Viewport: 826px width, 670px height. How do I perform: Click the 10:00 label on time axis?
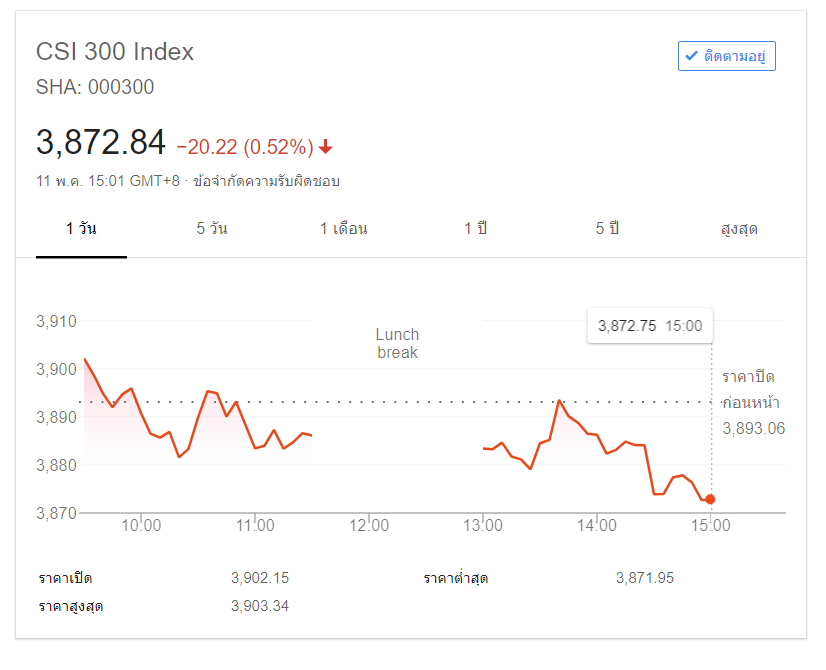tap(141, 525)
